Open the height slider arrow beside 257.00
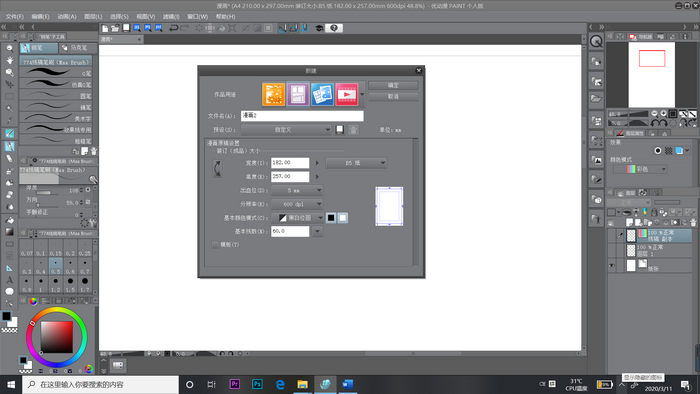The height and width of the screenshot is (394, 700). (x=317, y=177)
